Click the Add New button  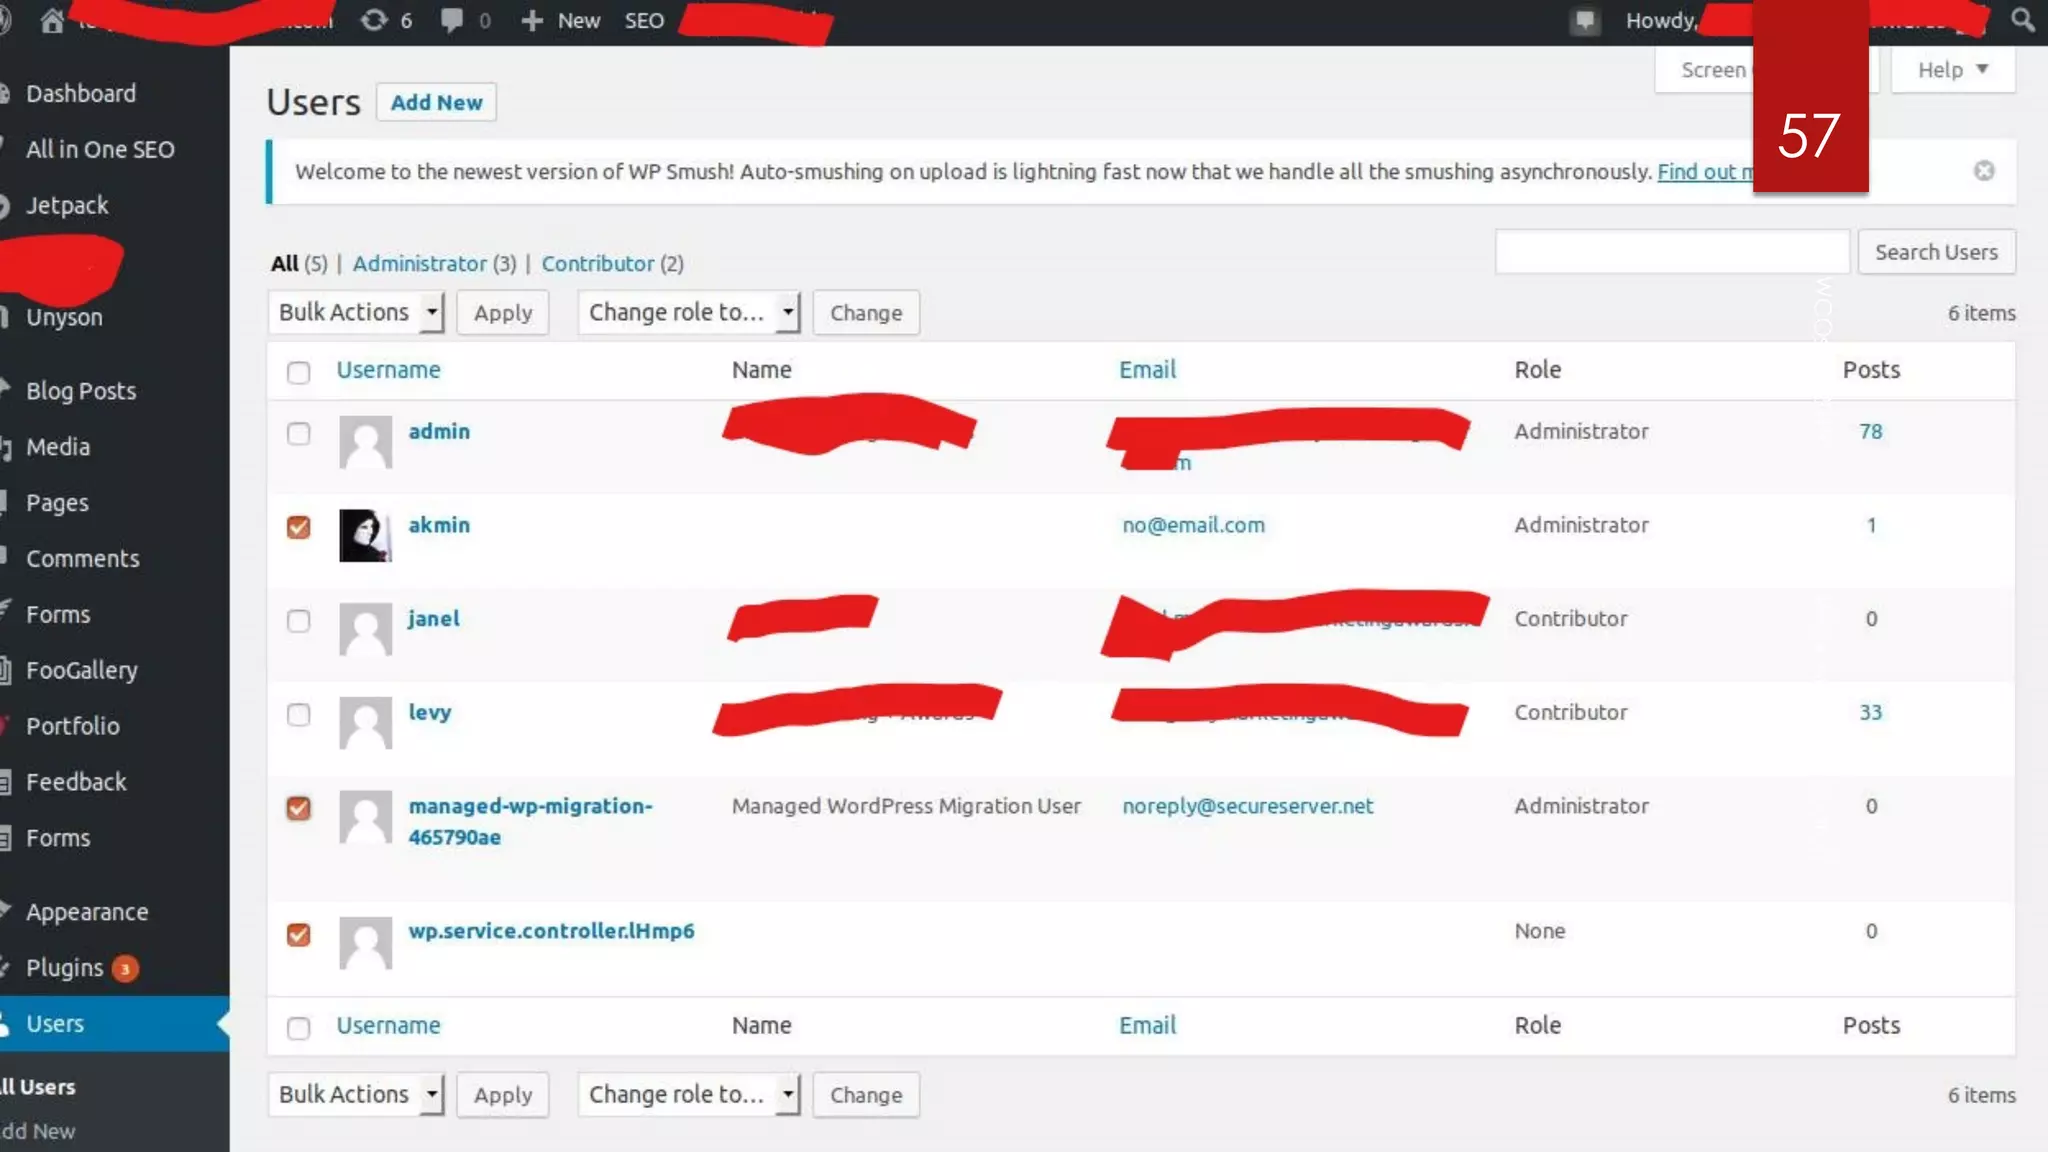(x=436, y=102)
